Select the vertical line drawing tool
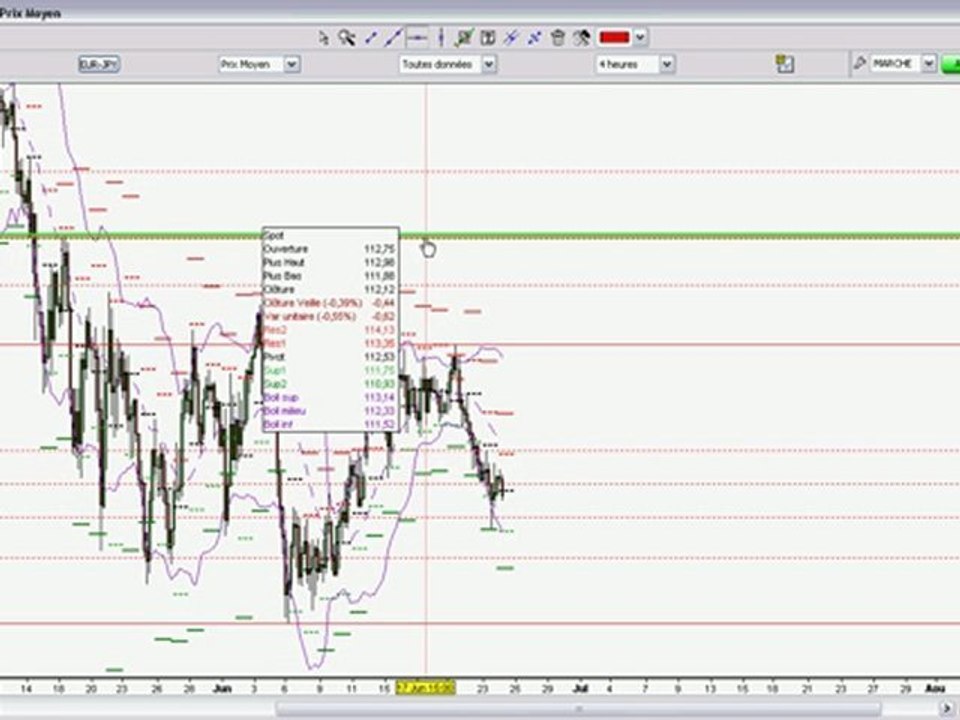 pyautogui.click(x=441, y=38)
